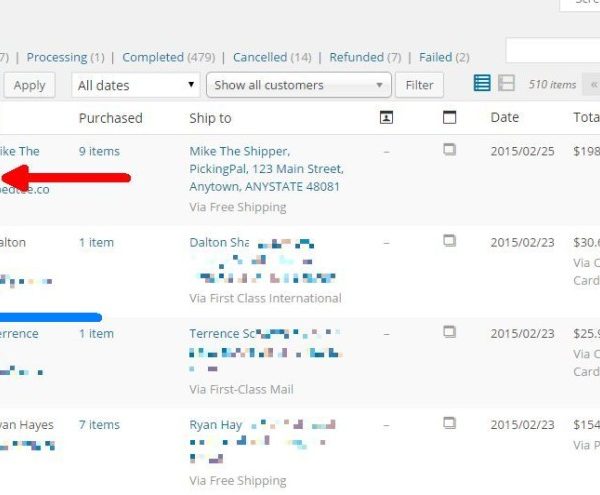
Task: Click the Apply button
Action: [29, 85]
